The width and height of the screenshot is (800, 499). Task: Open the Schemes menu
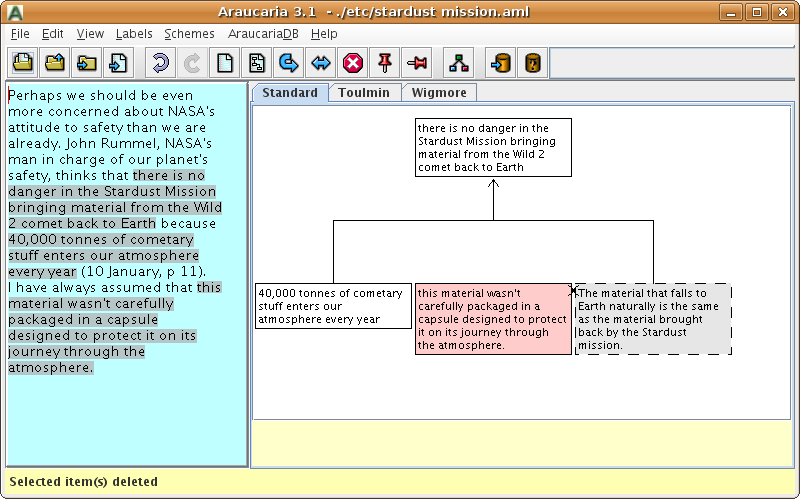tap(189, 34)
